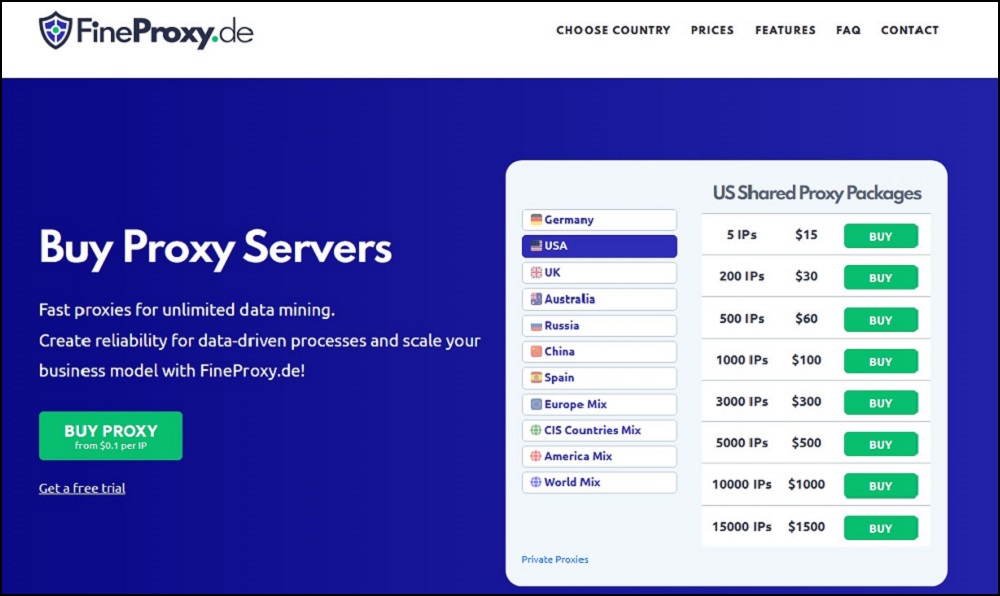Click the 15000 IPs label
Viewport: 1000px width, 596px height.
click(742, 527)
